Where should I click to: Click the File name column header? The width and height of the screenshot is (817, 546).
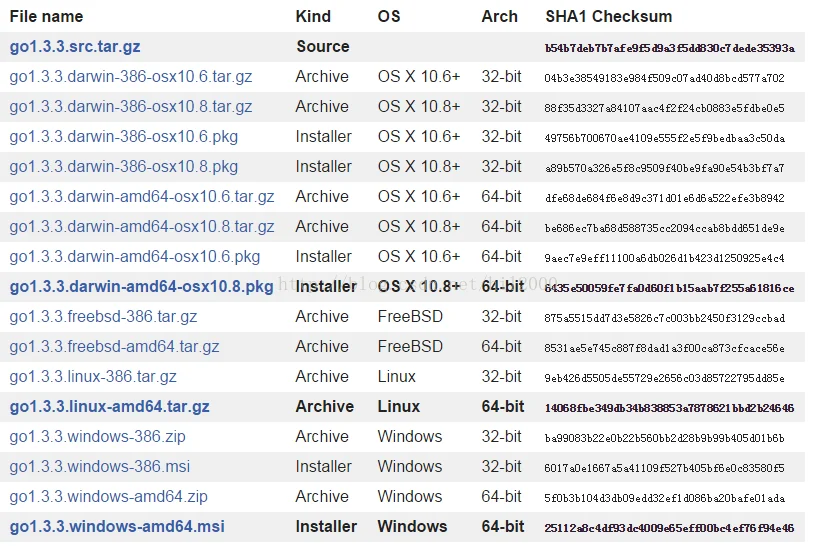tap(46, 17)
